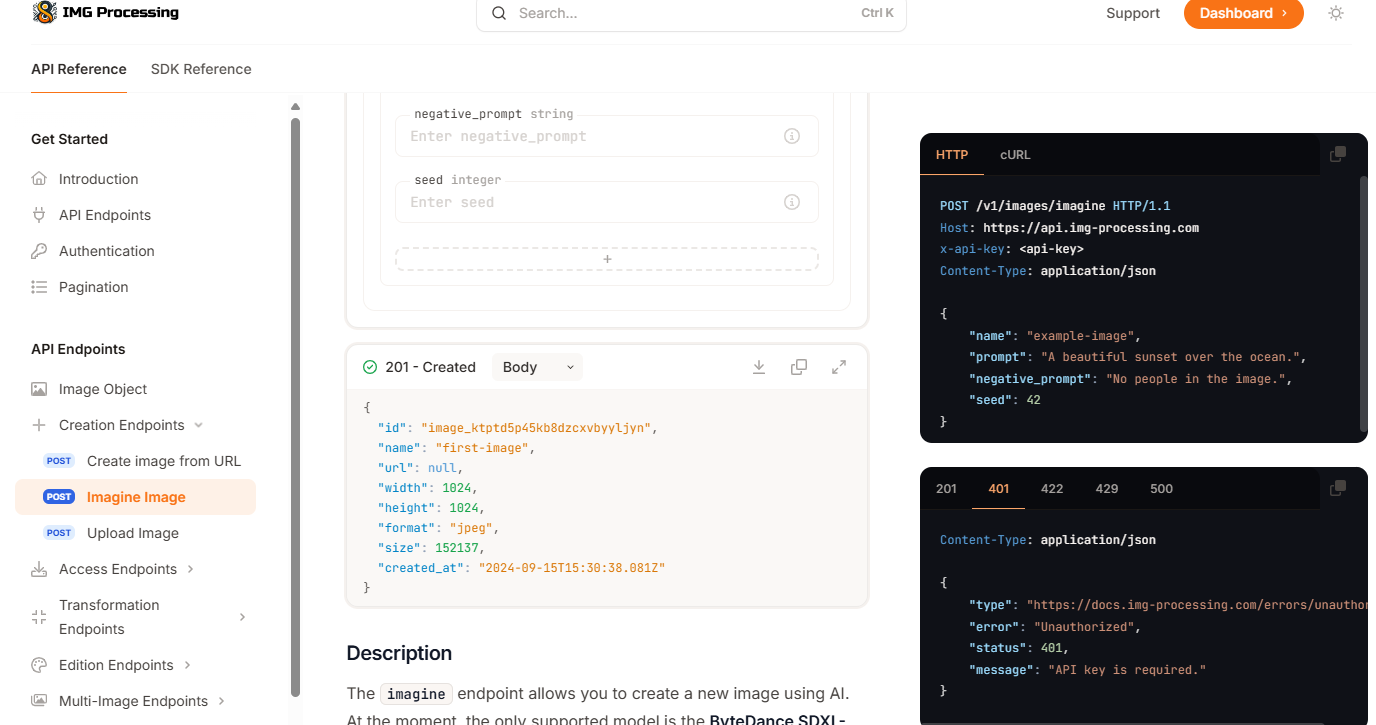1376x725 pixels.
Task: Open the Dashboard
Action: pos(1243,13)
